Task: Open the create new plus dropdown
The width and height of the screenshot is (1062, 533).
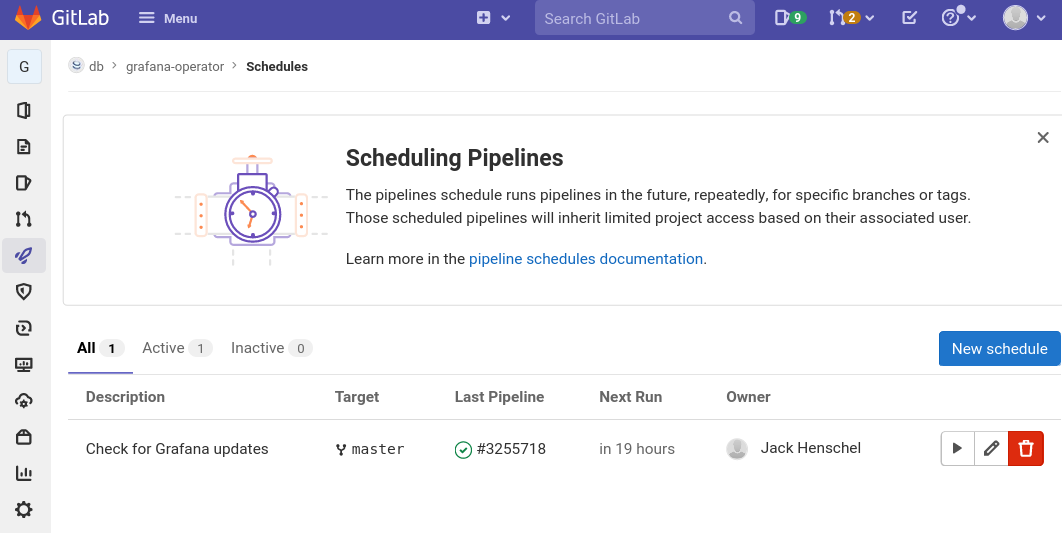Action: click(493, 18)
